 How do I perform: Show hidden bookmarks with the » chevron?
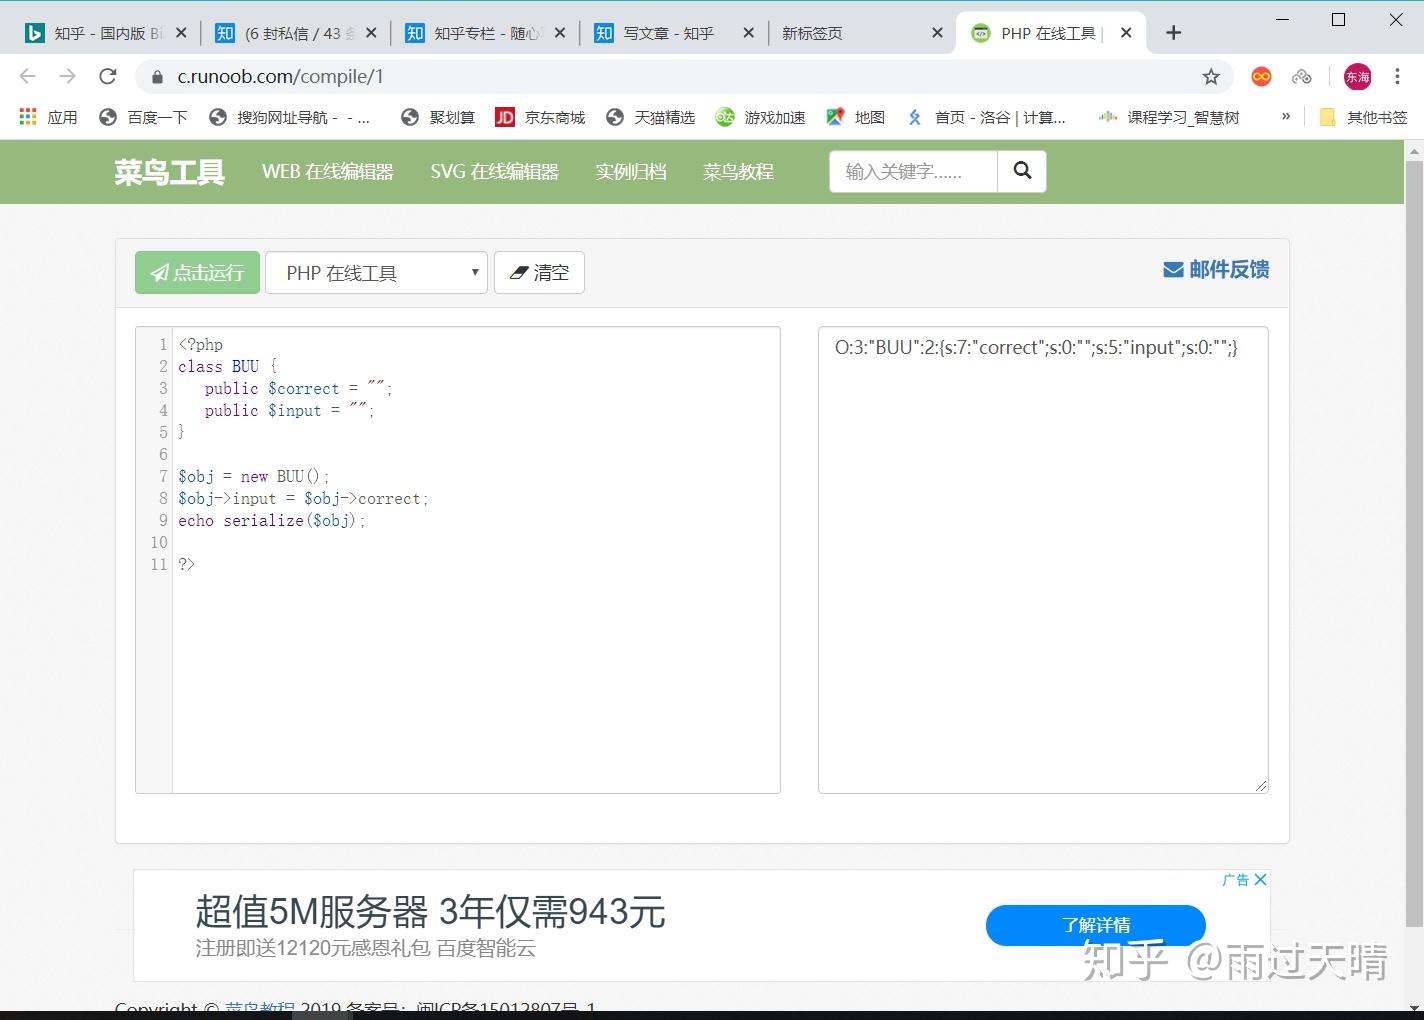1286,117
